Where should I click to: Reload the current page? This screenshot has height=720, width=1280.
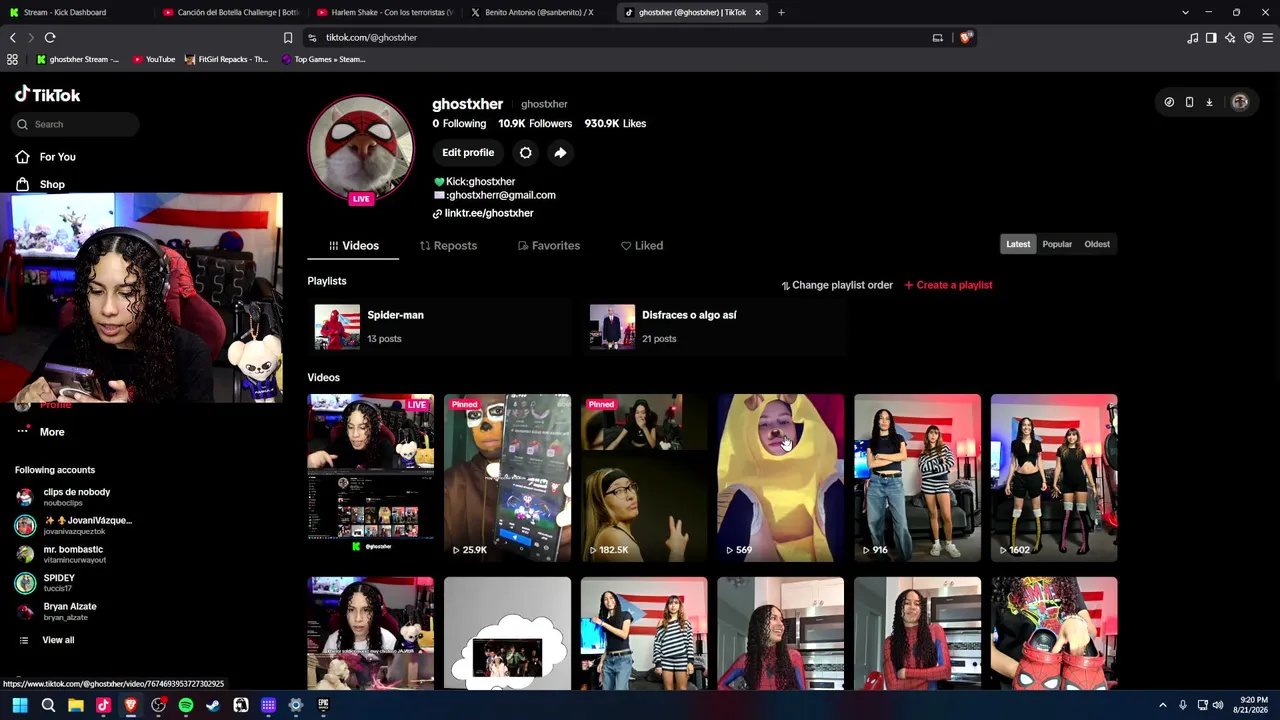click(50, 38)
